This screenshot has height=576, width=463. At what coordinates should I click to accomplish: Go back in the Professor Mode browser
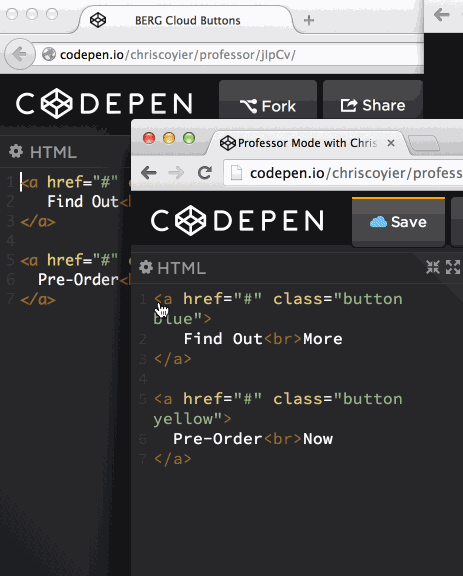click(x=149, y=172)
